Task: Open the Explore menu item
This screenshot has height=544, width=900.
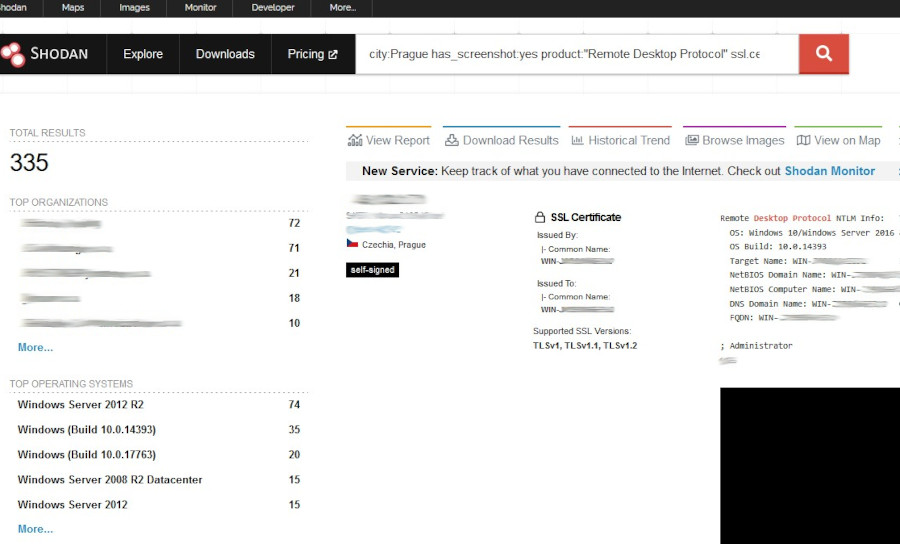Action: click(143, 54)
